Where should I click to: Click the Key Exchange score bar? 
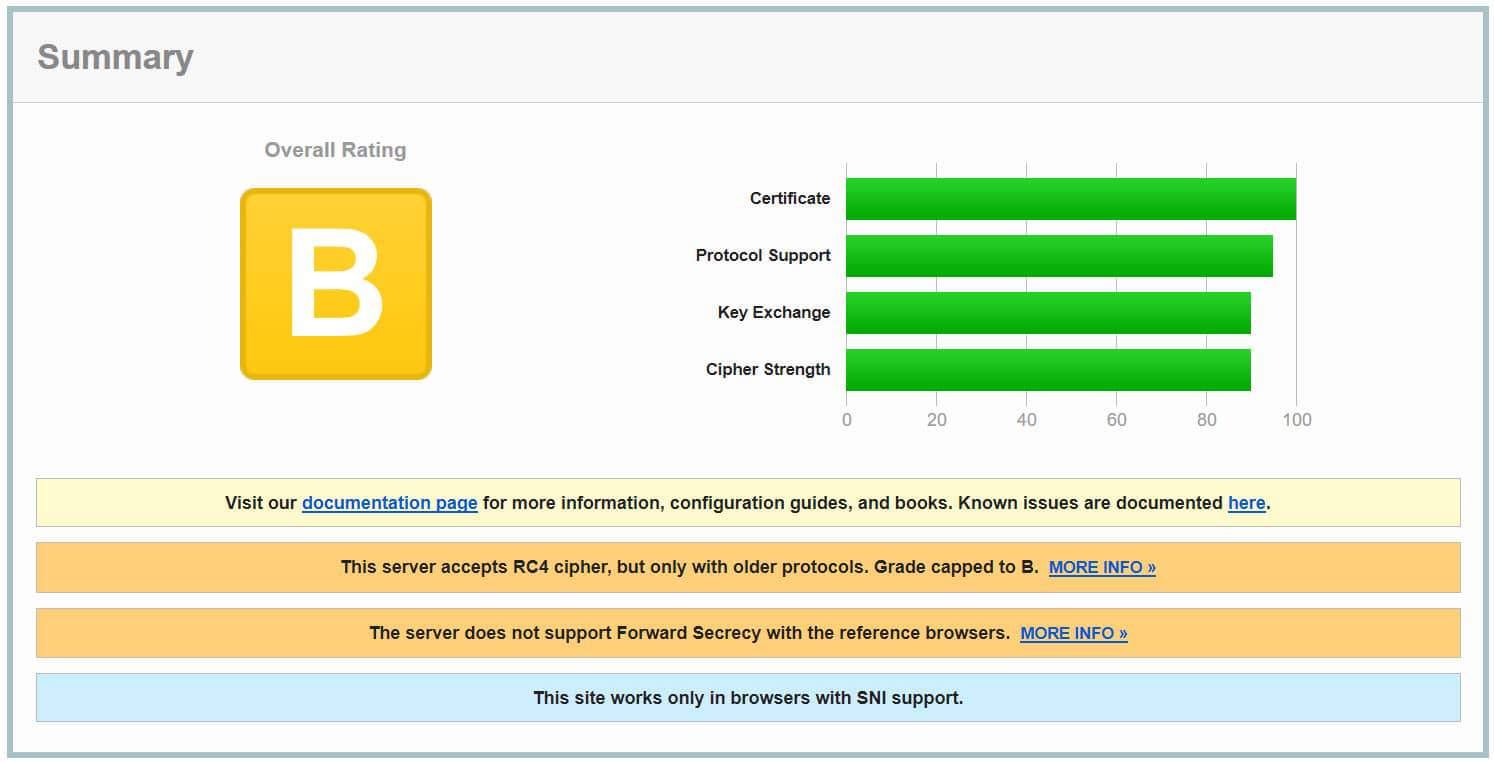1048,313
